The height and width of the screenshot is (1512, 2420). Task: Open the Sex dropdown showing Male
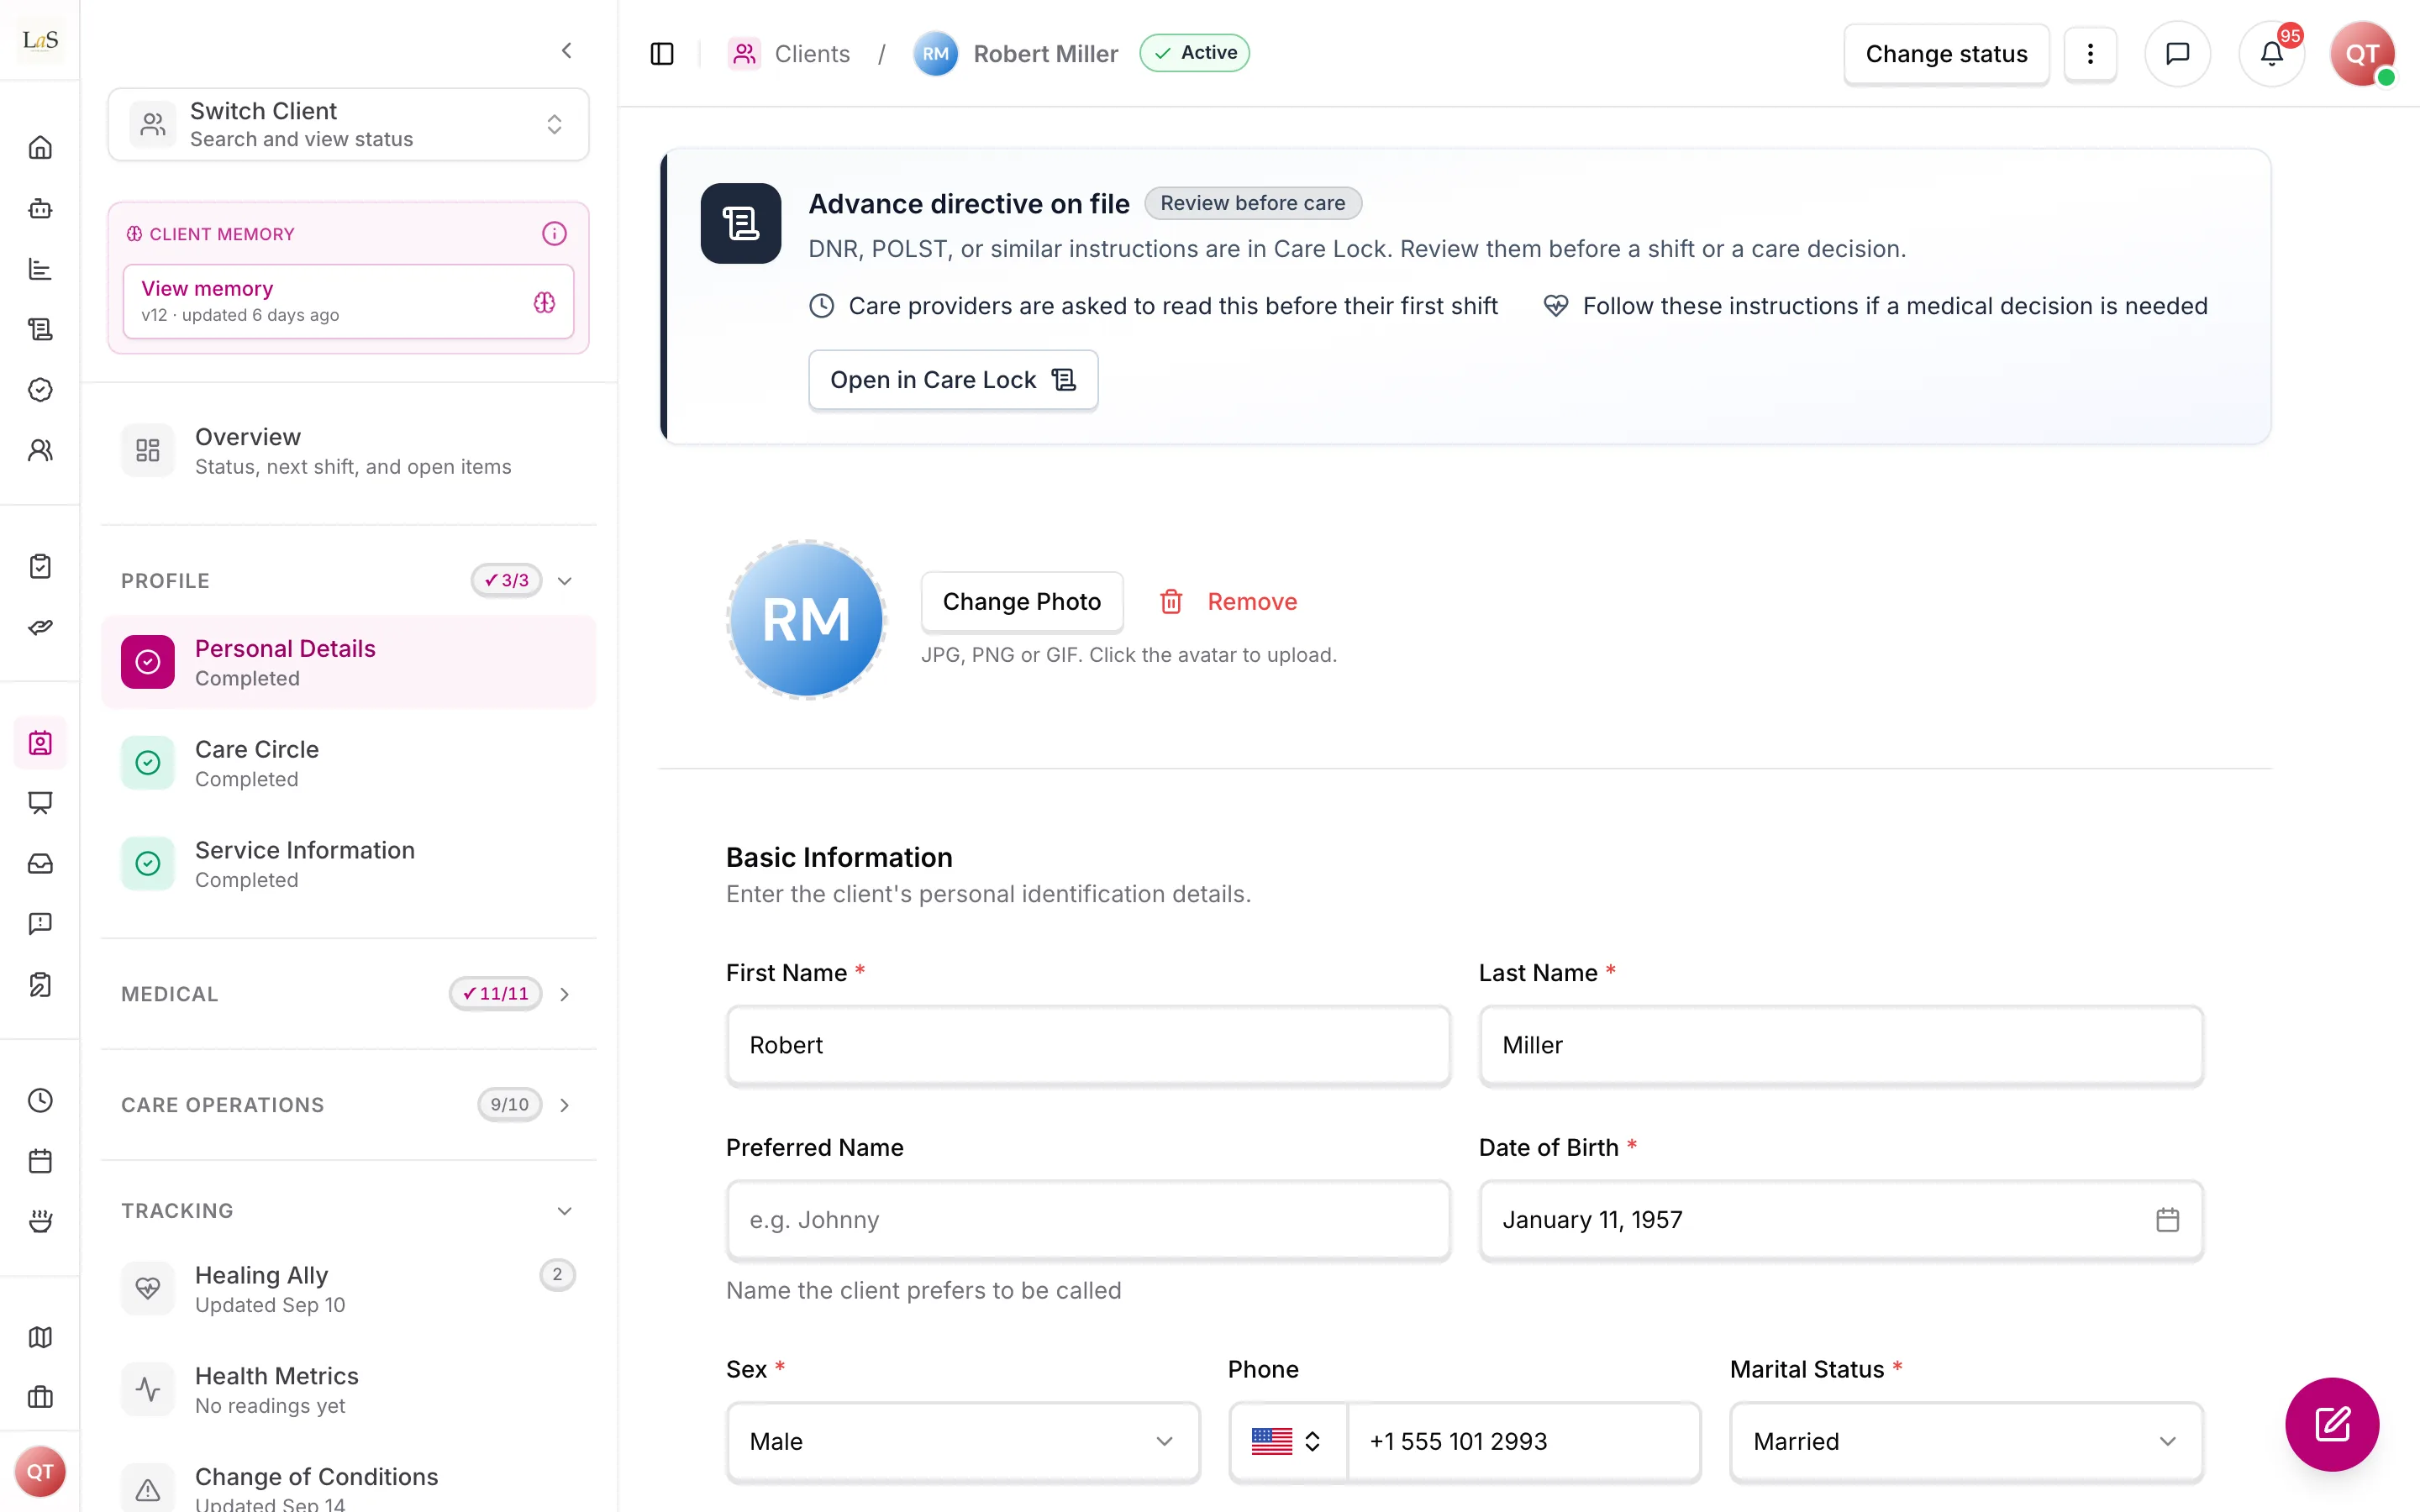963,1441
